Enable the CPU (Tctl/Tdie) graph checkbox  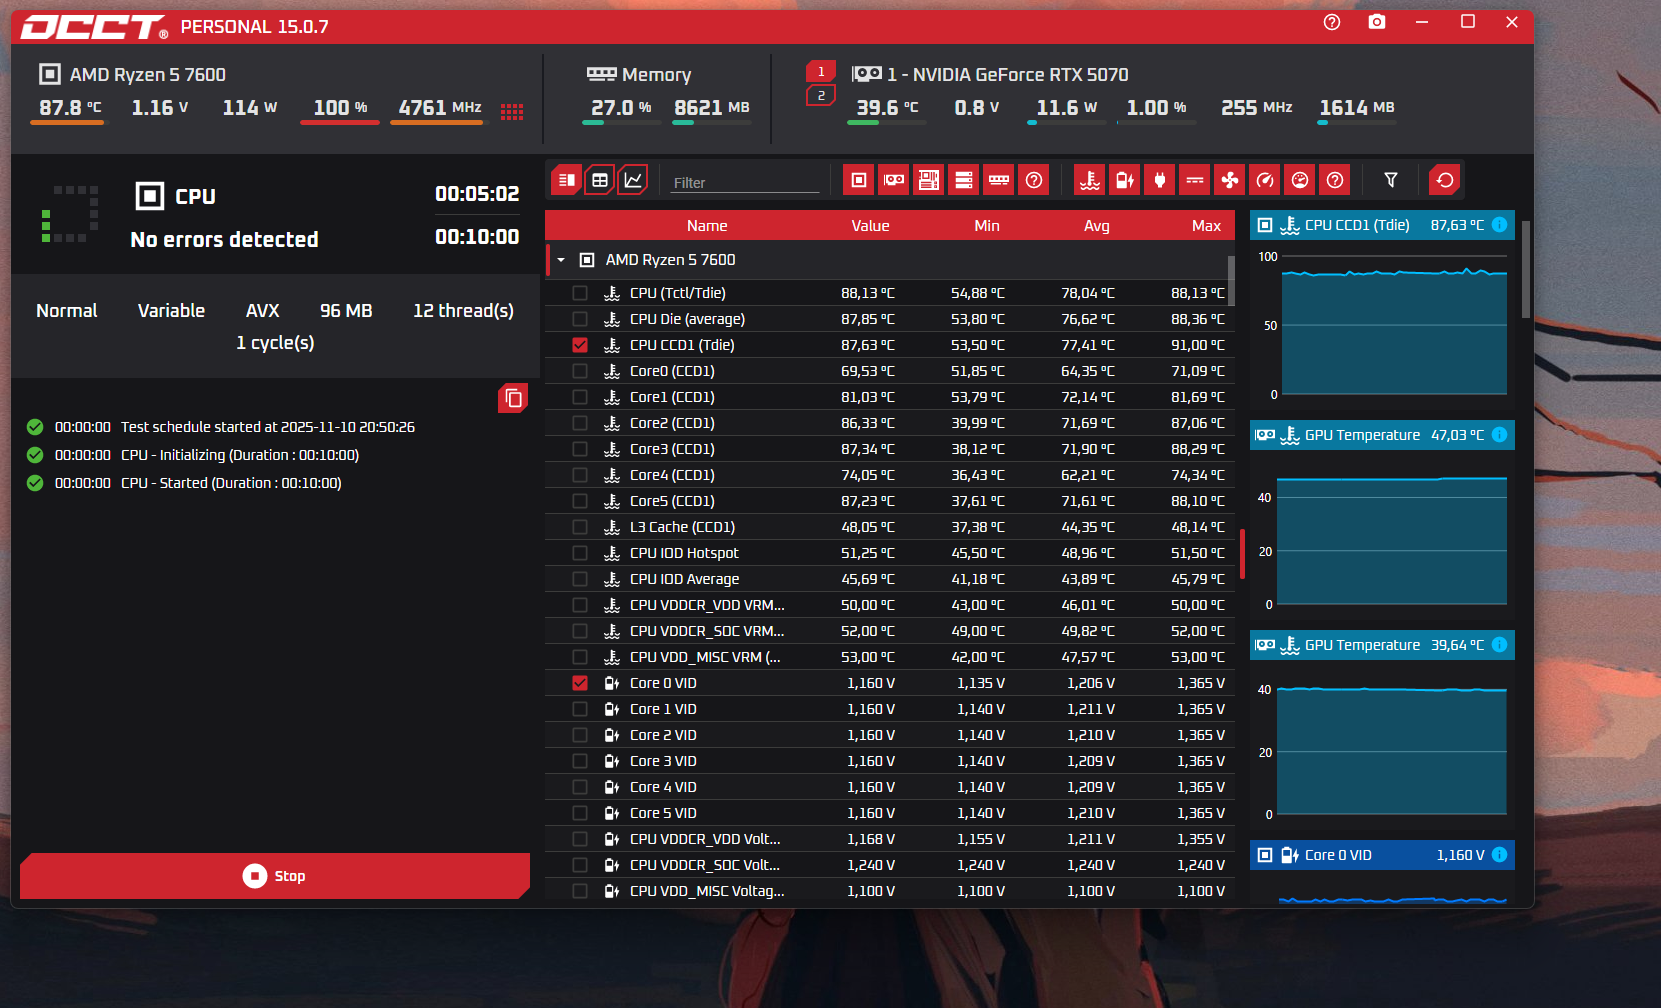580,293
